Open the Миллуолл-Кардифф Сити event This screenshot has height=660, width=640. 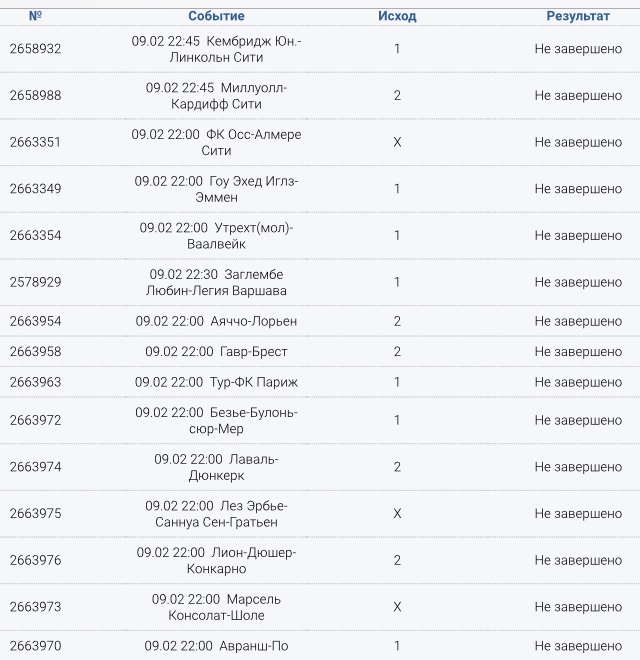[x=216, y=96]
